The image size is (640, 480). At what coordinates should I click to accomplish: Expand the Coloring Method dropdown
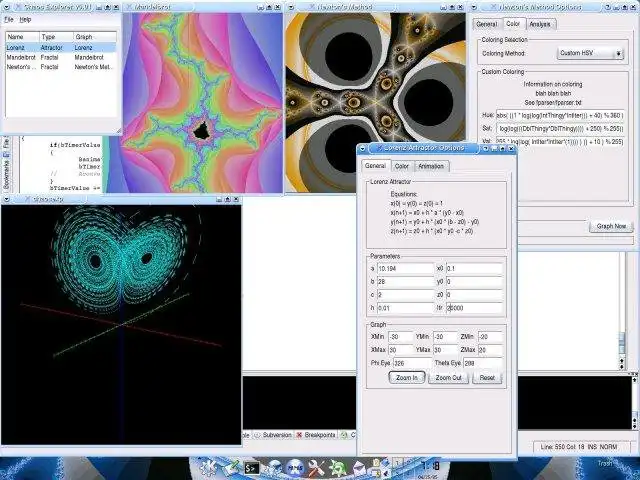pyautogui.click(x=590, y=53)
